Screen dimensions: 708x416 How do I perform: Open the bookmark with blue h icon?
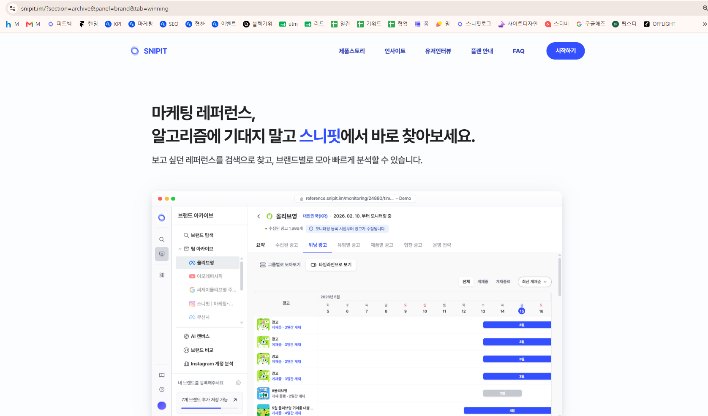click(x=12, y=24)
